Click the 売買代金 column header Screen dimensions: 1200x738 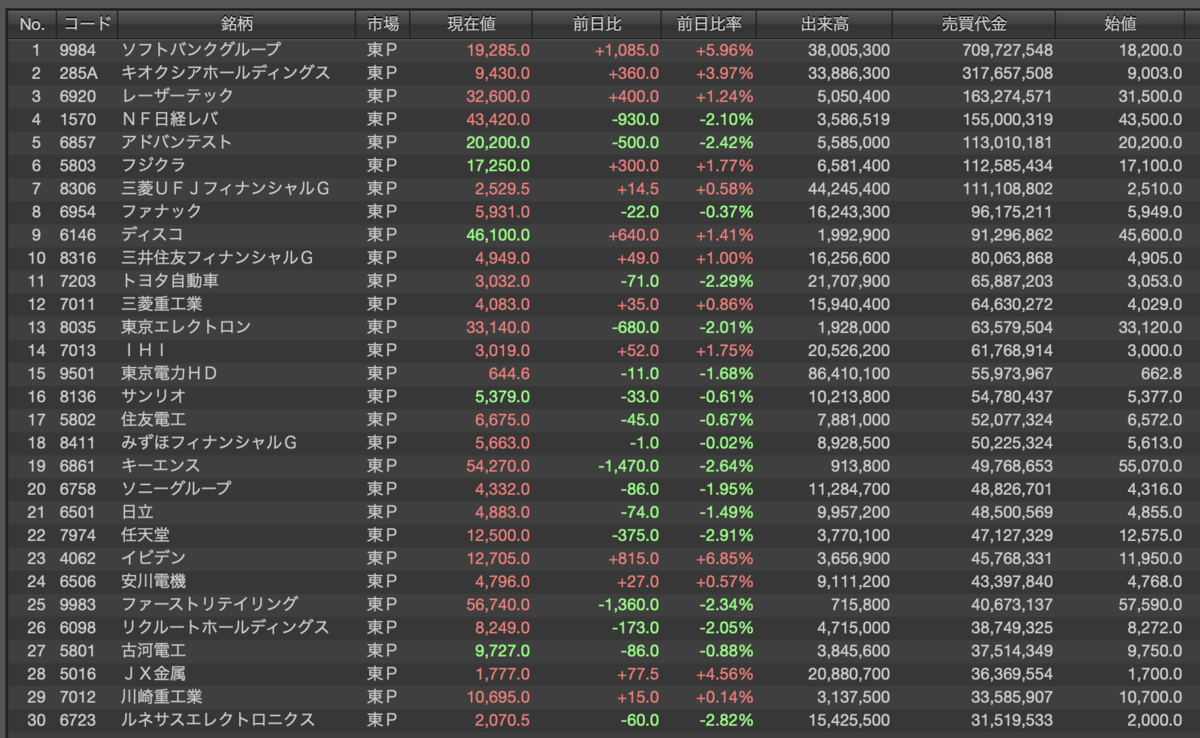(973, 24)
